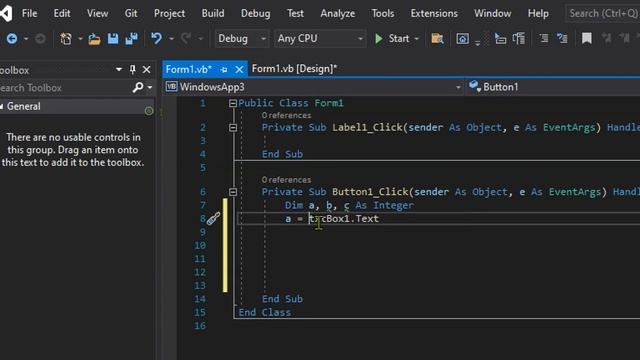
Task: Open the Window menu
Action: 492,13
